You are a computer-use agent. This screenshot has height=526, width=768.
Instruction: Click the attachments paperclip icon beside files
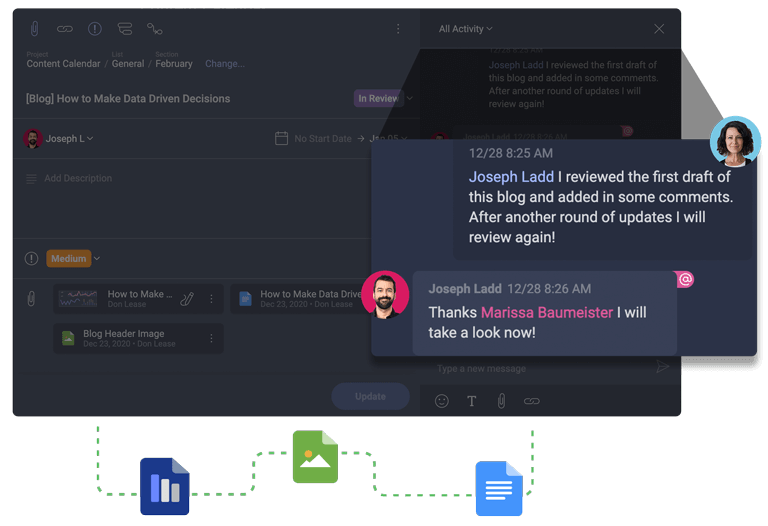coord(31,298)
